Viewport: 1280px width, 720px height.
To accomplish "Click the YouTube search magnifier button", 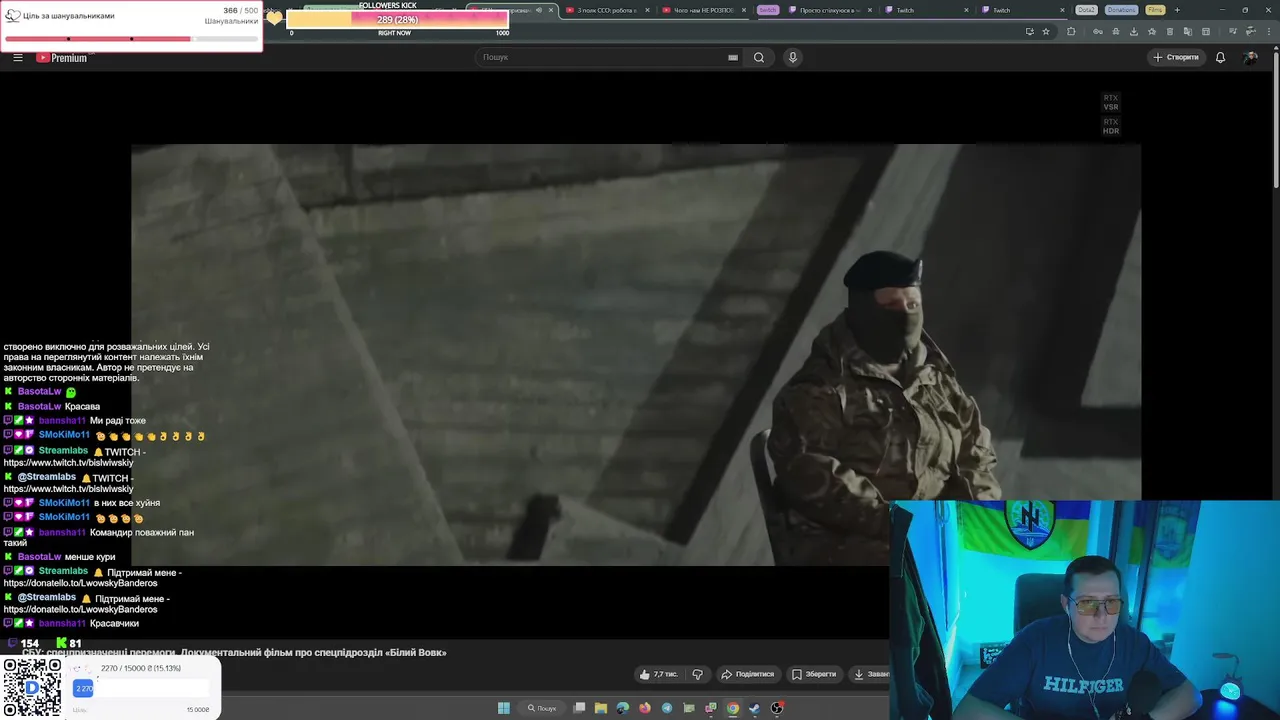I will pyautogui.click(x=759, y=57).
